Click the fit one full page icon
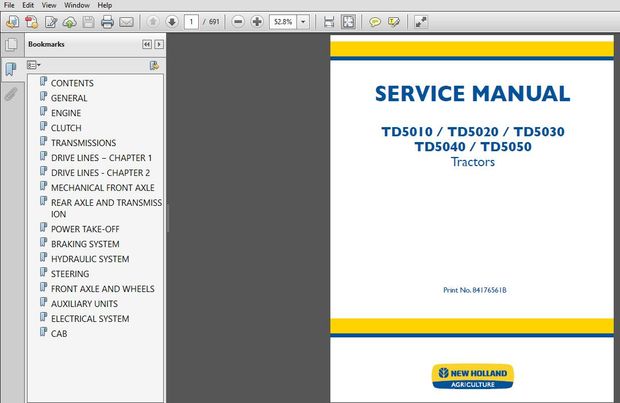 [348, 22]
